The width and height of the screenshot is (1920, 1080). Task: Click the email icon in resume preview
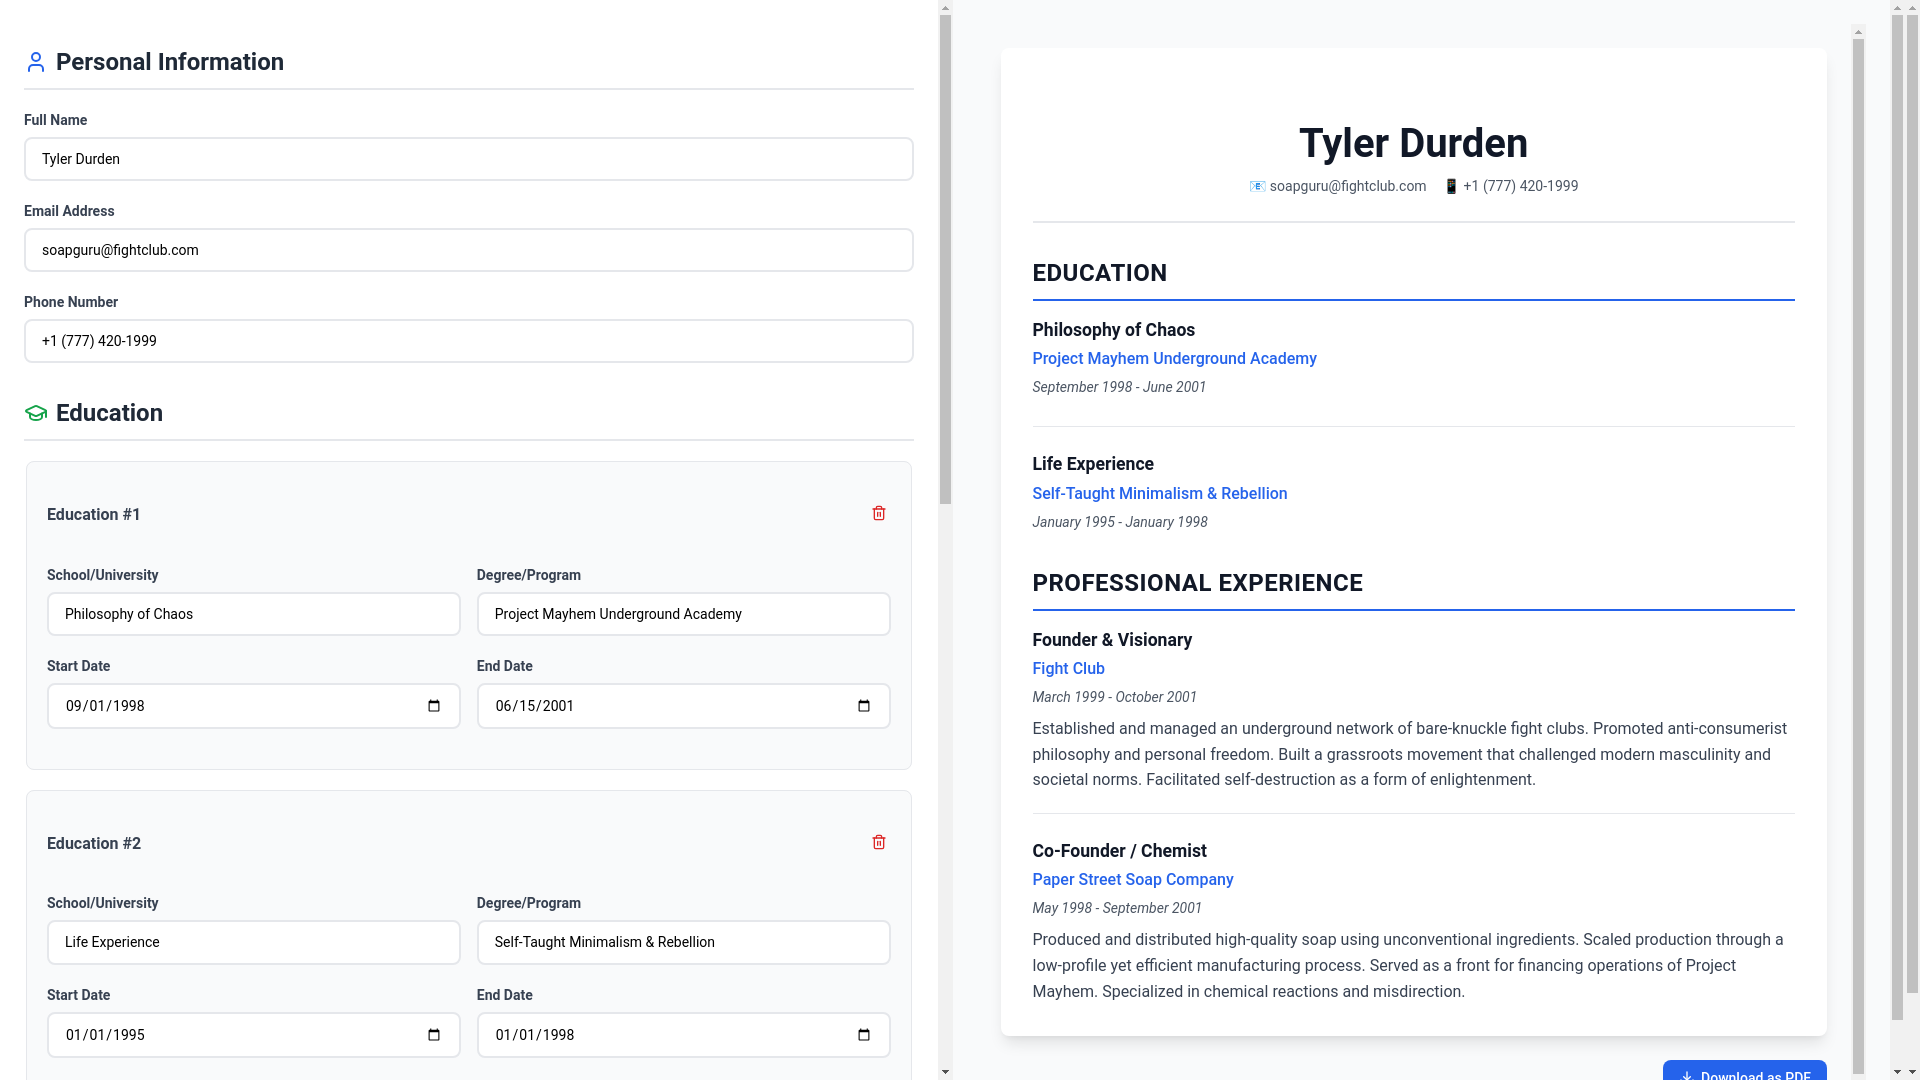click(x=1257, y=186)
